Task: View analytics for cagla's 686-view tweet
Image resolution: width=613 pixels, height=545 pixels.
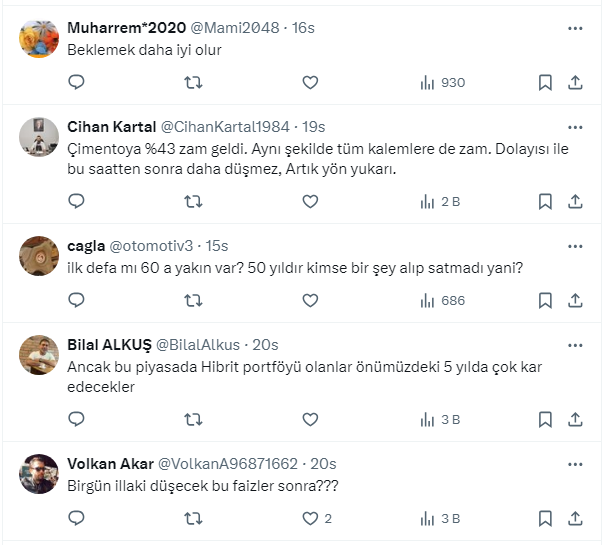Action: pos(441,300)
